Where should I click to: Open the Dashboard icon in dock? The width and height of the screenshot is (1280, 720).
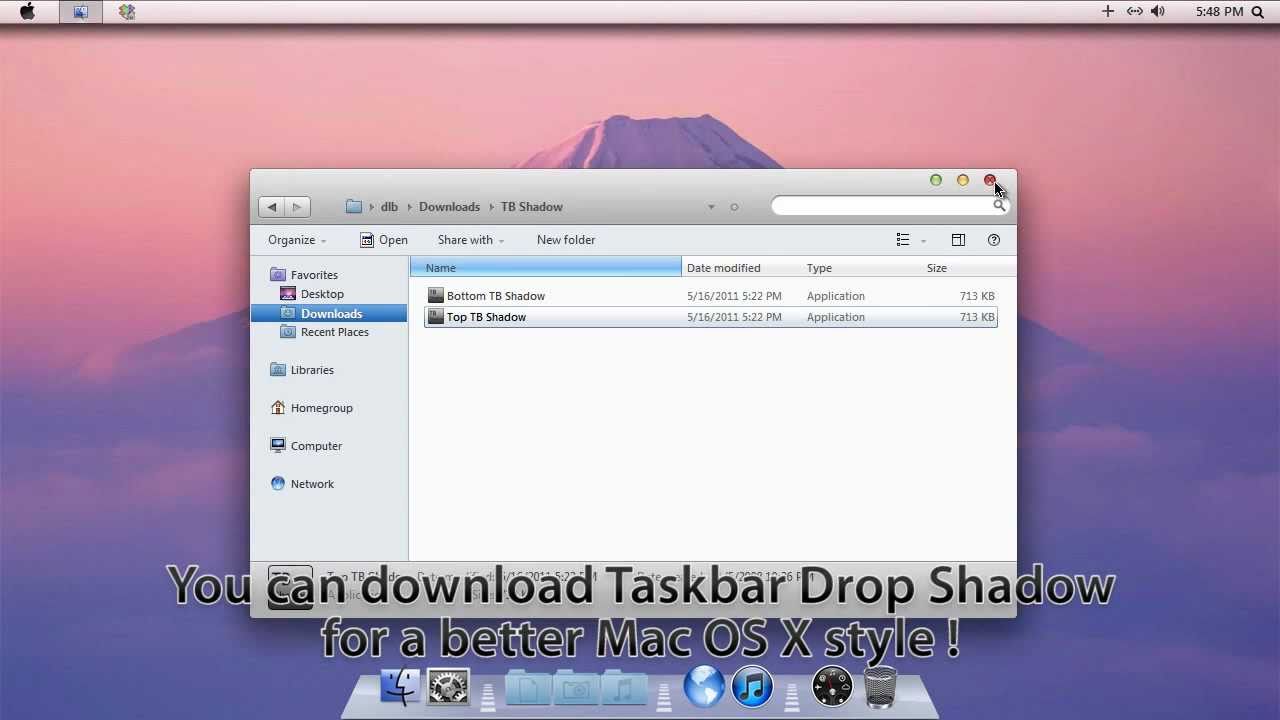[832, 687]
